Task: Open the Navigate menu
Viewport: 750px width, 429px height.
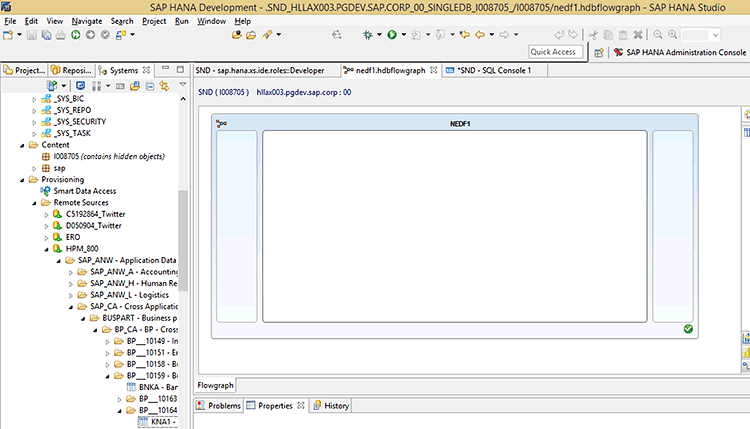Action: (87, 21)
